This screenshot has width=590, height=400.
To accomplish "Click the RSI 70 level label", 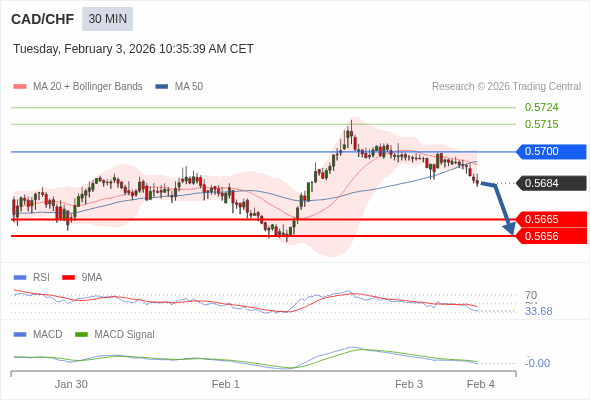I will coord(531,295).
